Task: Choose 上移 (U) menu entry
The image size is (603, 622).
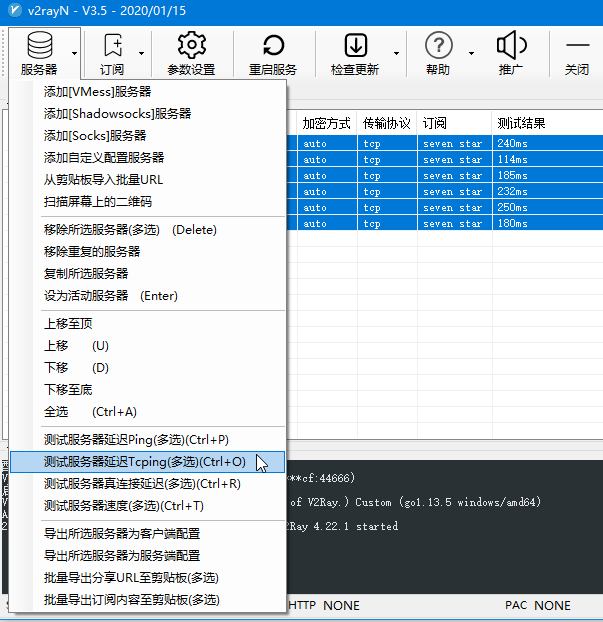Action: [148, 346]
